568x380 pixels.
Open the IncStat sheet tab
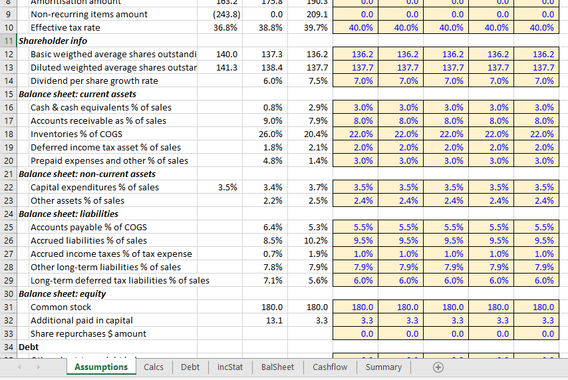click(230, 367)
